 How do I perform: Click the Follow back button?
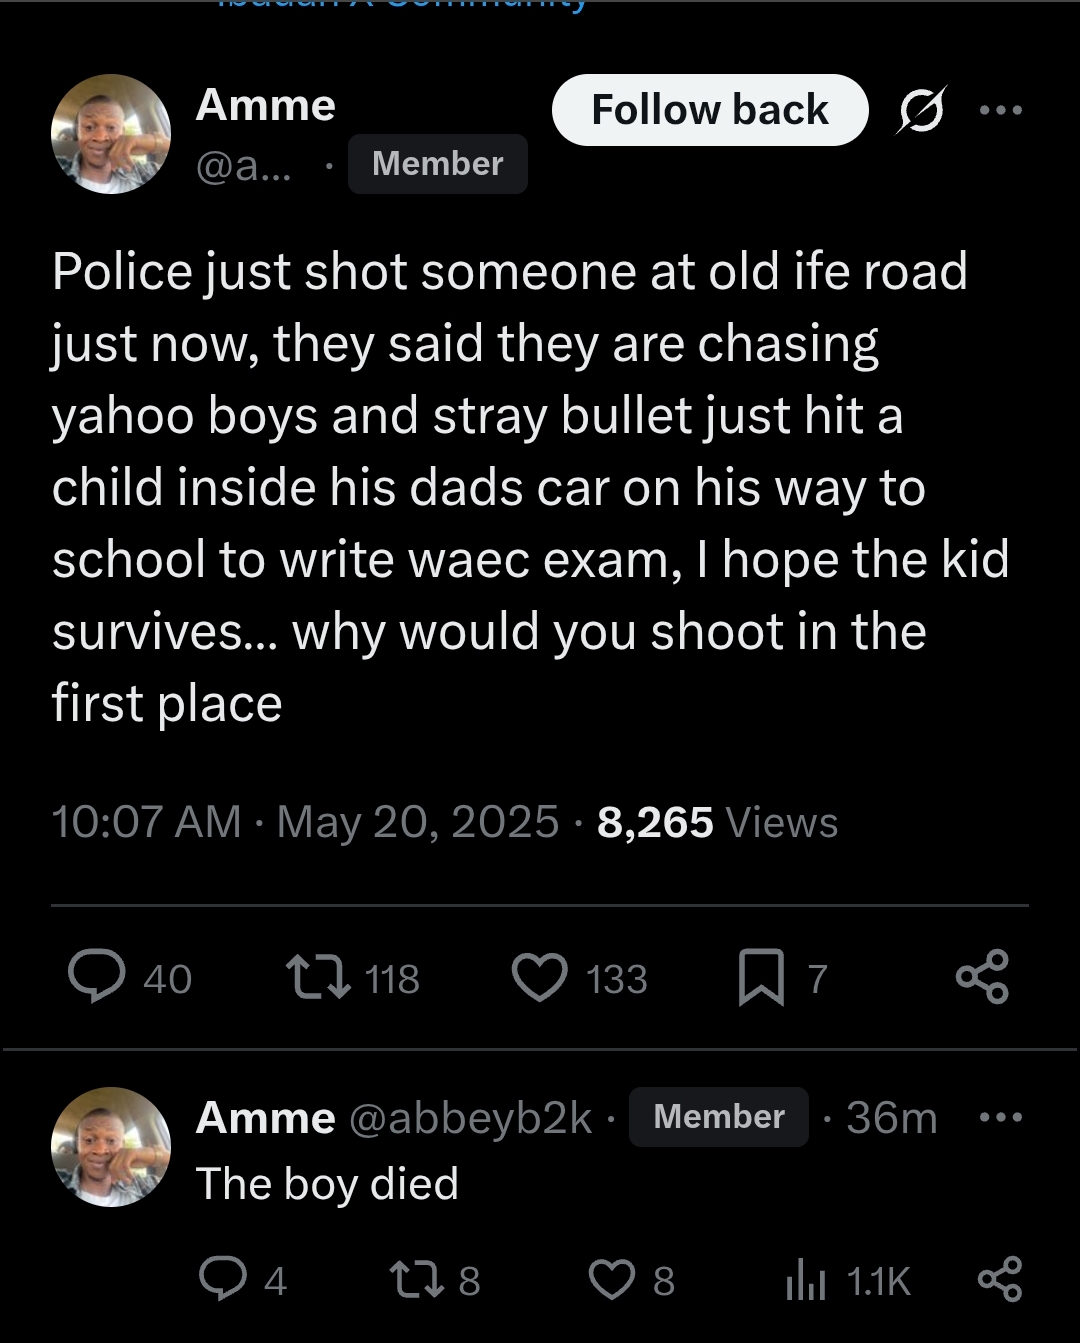coord(709,110)
